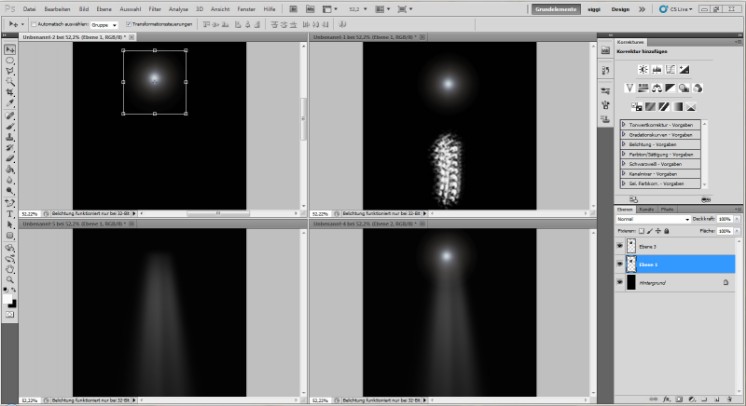Select the Text tool in the toolbox
This screenshot has height=406, width=746.
pos(10,213)
